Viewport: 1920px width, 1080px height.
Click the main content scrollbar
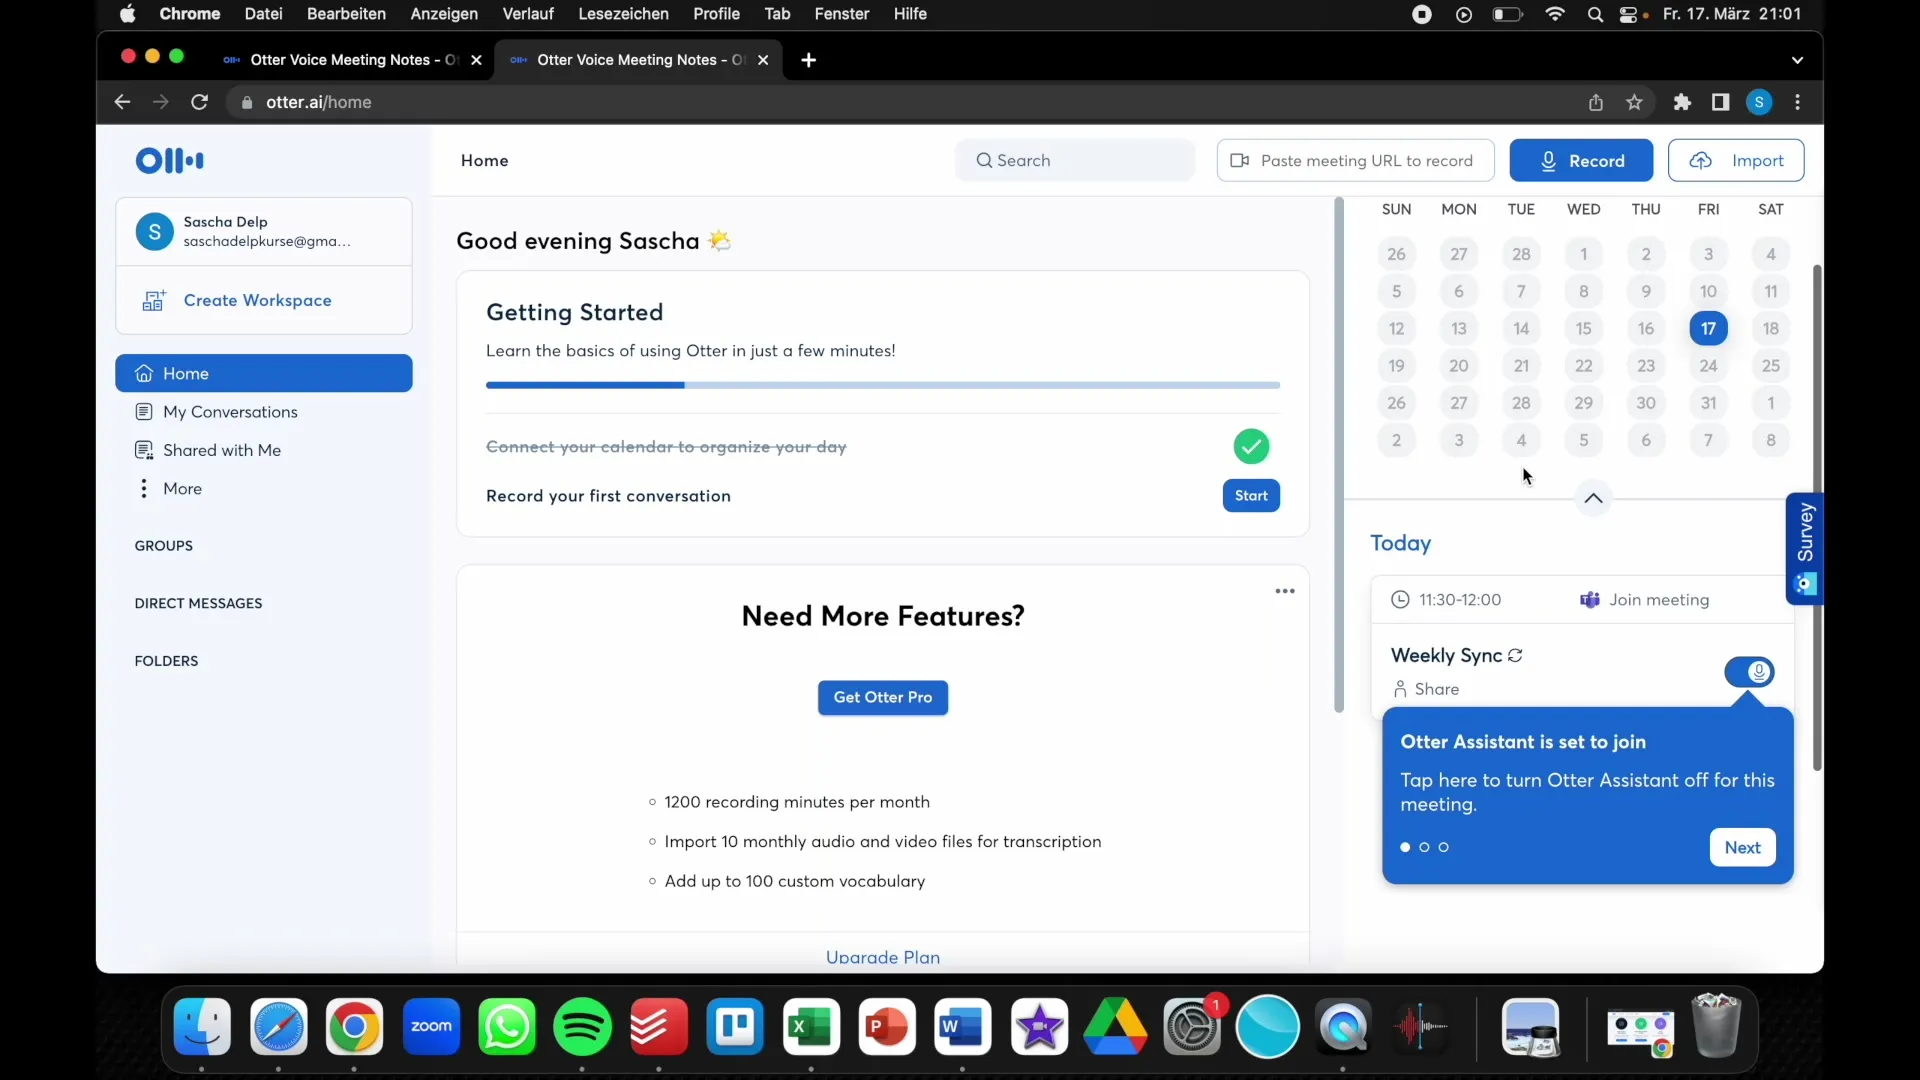[x=1339, y=455]
